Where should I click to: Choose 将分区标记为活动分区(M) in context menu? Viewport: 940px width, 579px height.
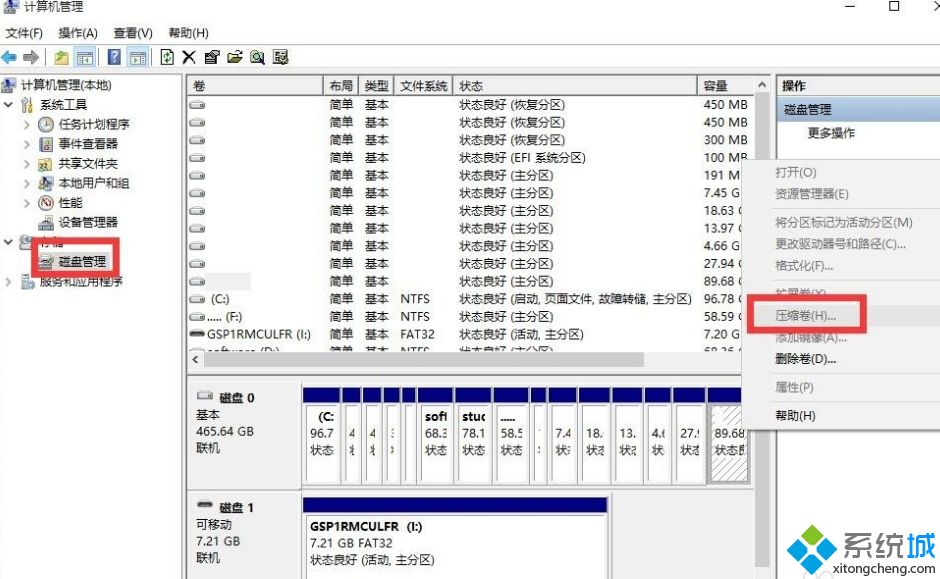843,222
